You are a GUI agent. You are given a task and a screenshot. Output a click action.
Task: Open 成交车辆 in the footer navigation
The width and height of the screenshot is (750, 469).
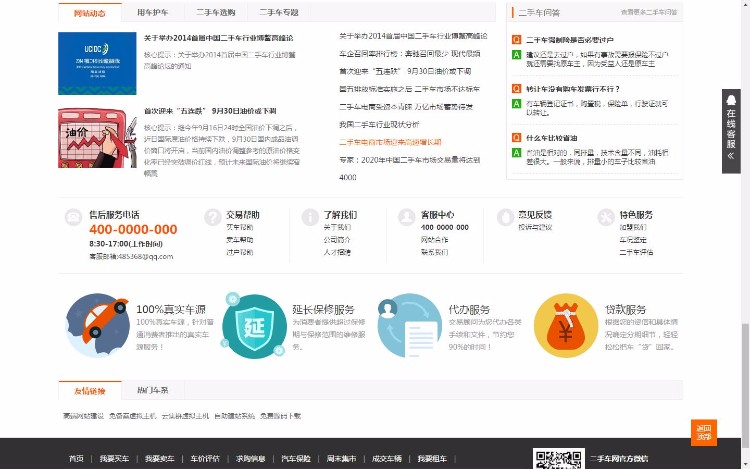[x=386, y=458]
